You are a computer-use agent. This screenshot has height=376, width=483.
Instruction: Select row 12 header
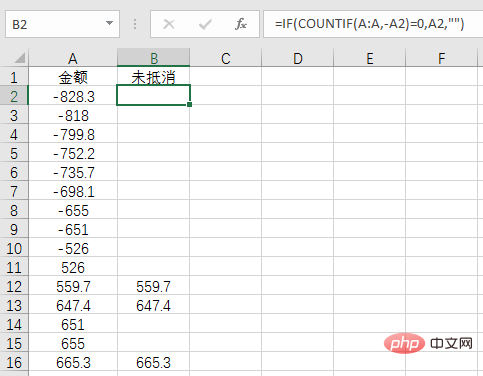14,286
